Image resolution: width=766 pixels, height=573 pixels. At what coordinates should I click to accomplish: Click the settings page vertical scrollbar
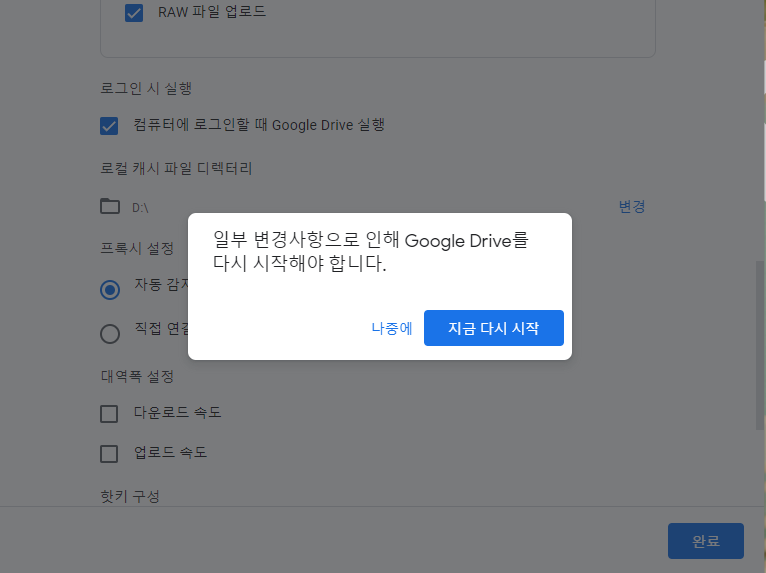click(x=760, y=345)
